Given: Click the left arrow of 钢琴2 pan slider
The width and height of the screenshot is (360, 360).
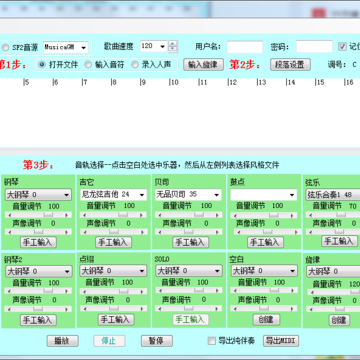Looking at the screenshot, I should 10,309.
